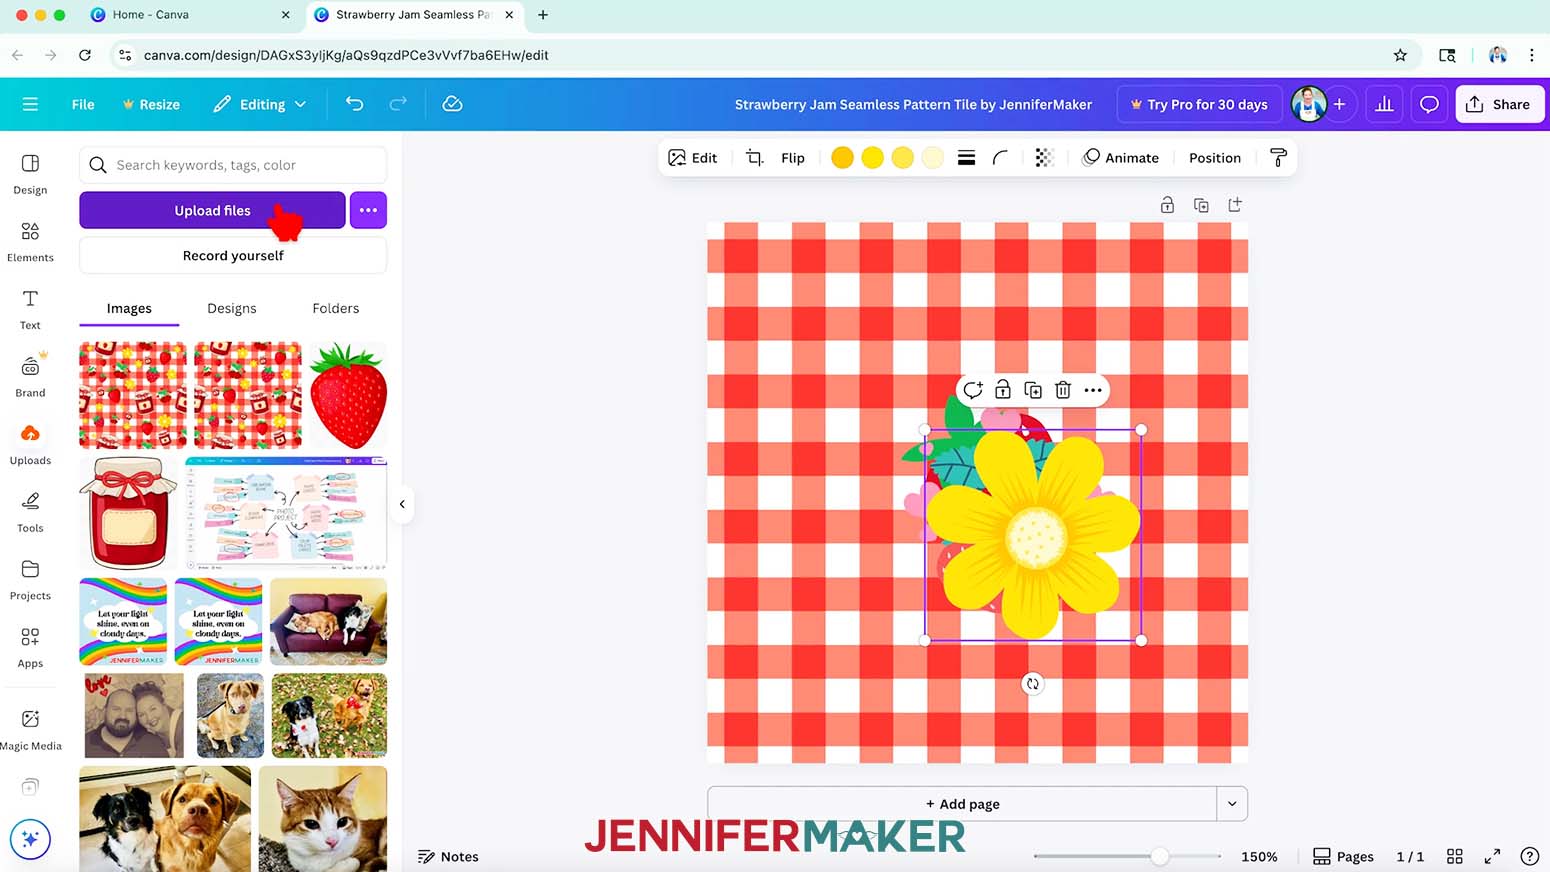The image size is (1550, 872).
Task: Open Magic Media in sidebar
Action: point(31,730)
